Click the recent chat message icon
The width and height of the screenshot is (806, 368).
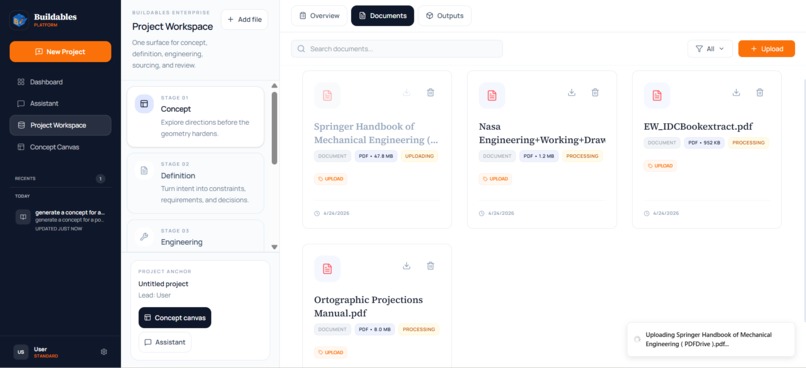coord(23,217)
